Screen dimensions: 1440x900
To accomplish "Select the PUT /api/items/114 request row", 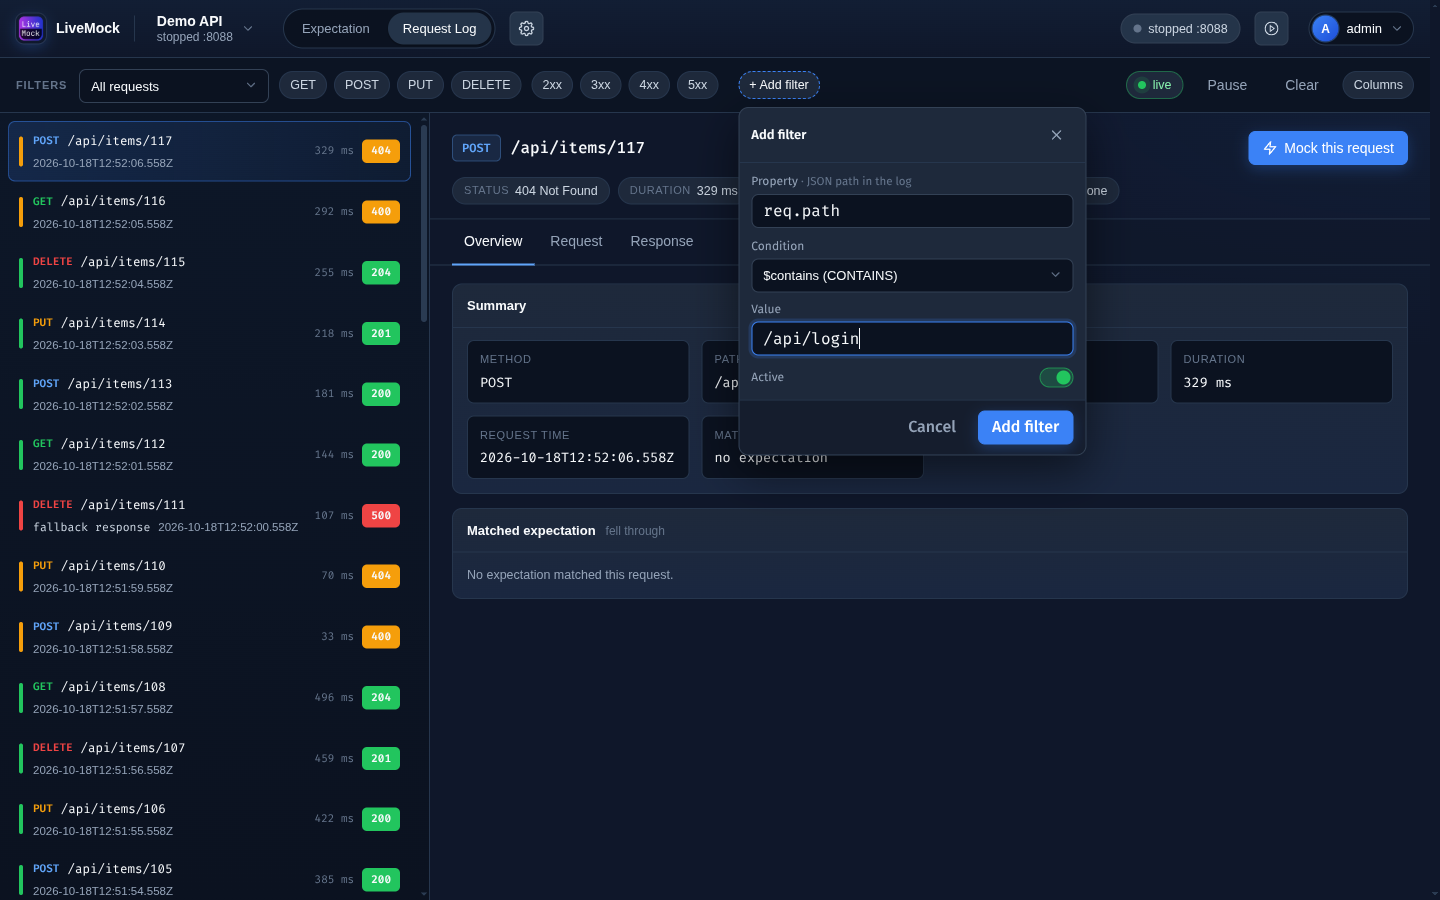I will coord(209,333).
